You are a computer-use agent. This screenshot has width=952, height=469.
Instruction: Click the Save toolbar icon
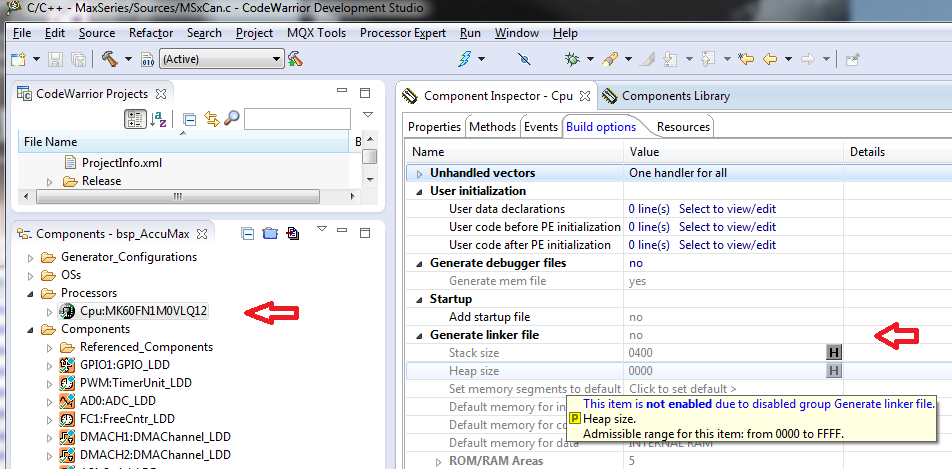tap(56, 59)
